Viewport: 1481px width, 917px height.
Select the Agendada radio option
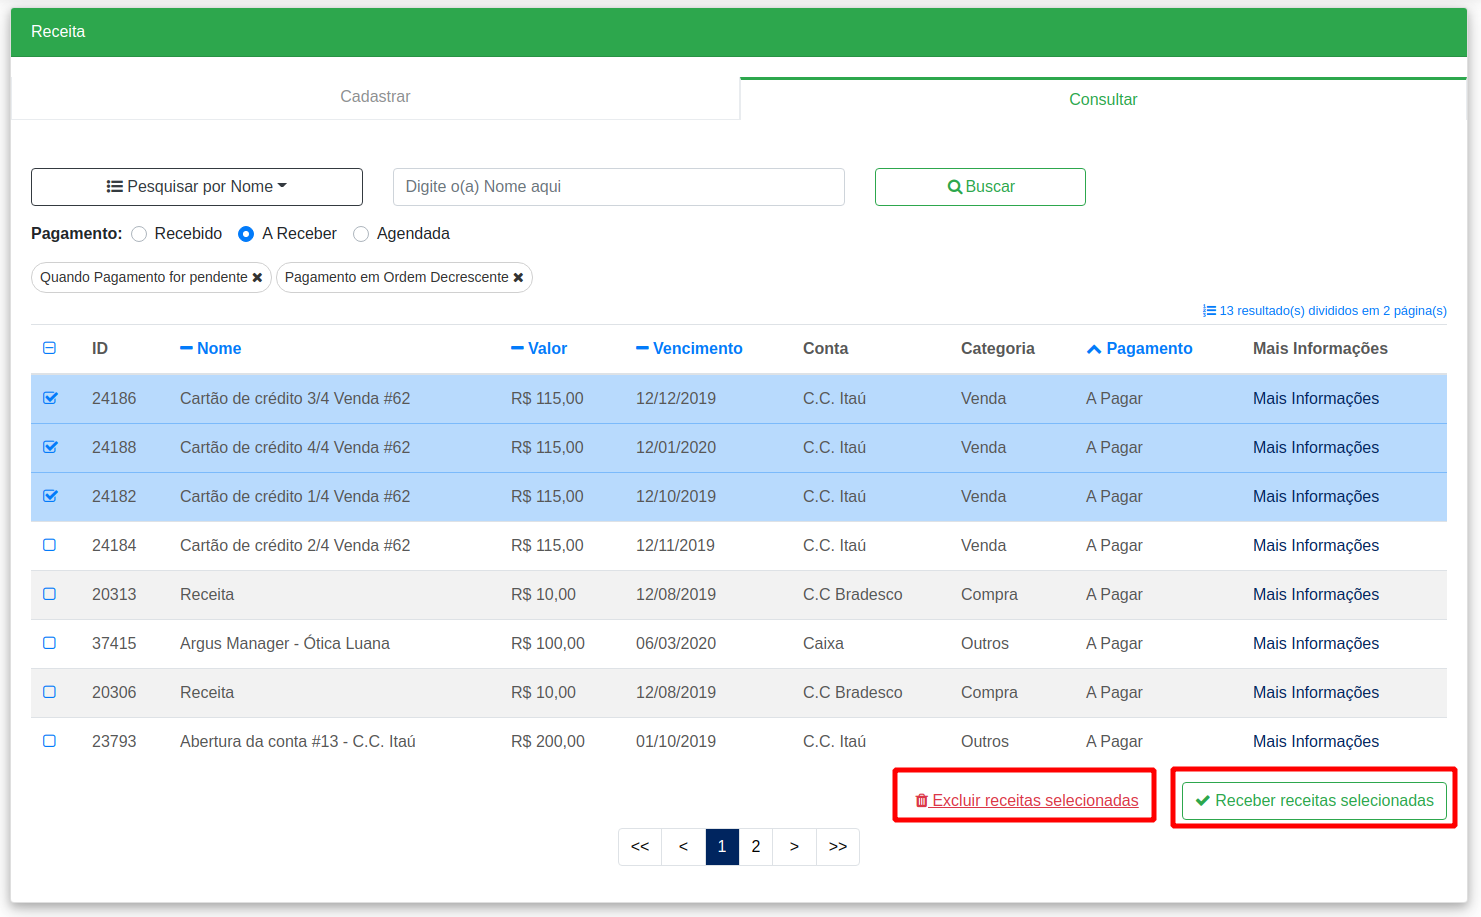pos(361,234)
